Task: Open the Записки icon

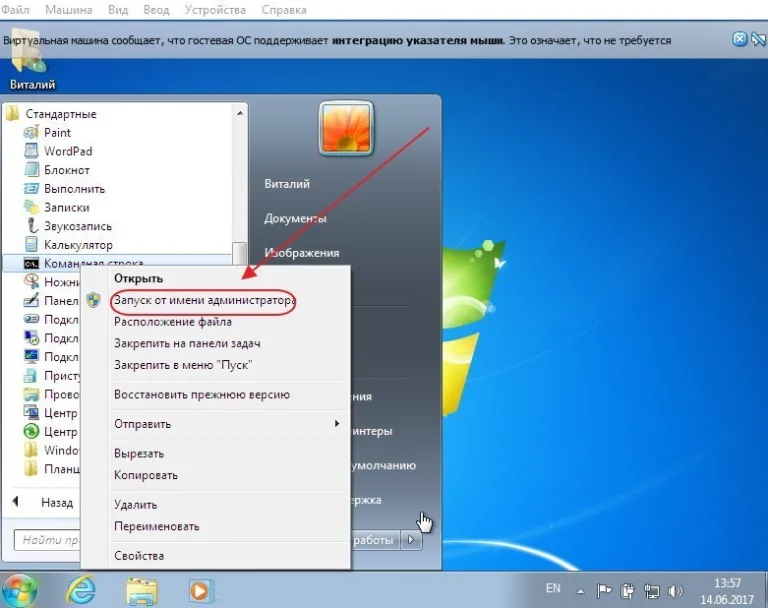Action: pos(31,207)
